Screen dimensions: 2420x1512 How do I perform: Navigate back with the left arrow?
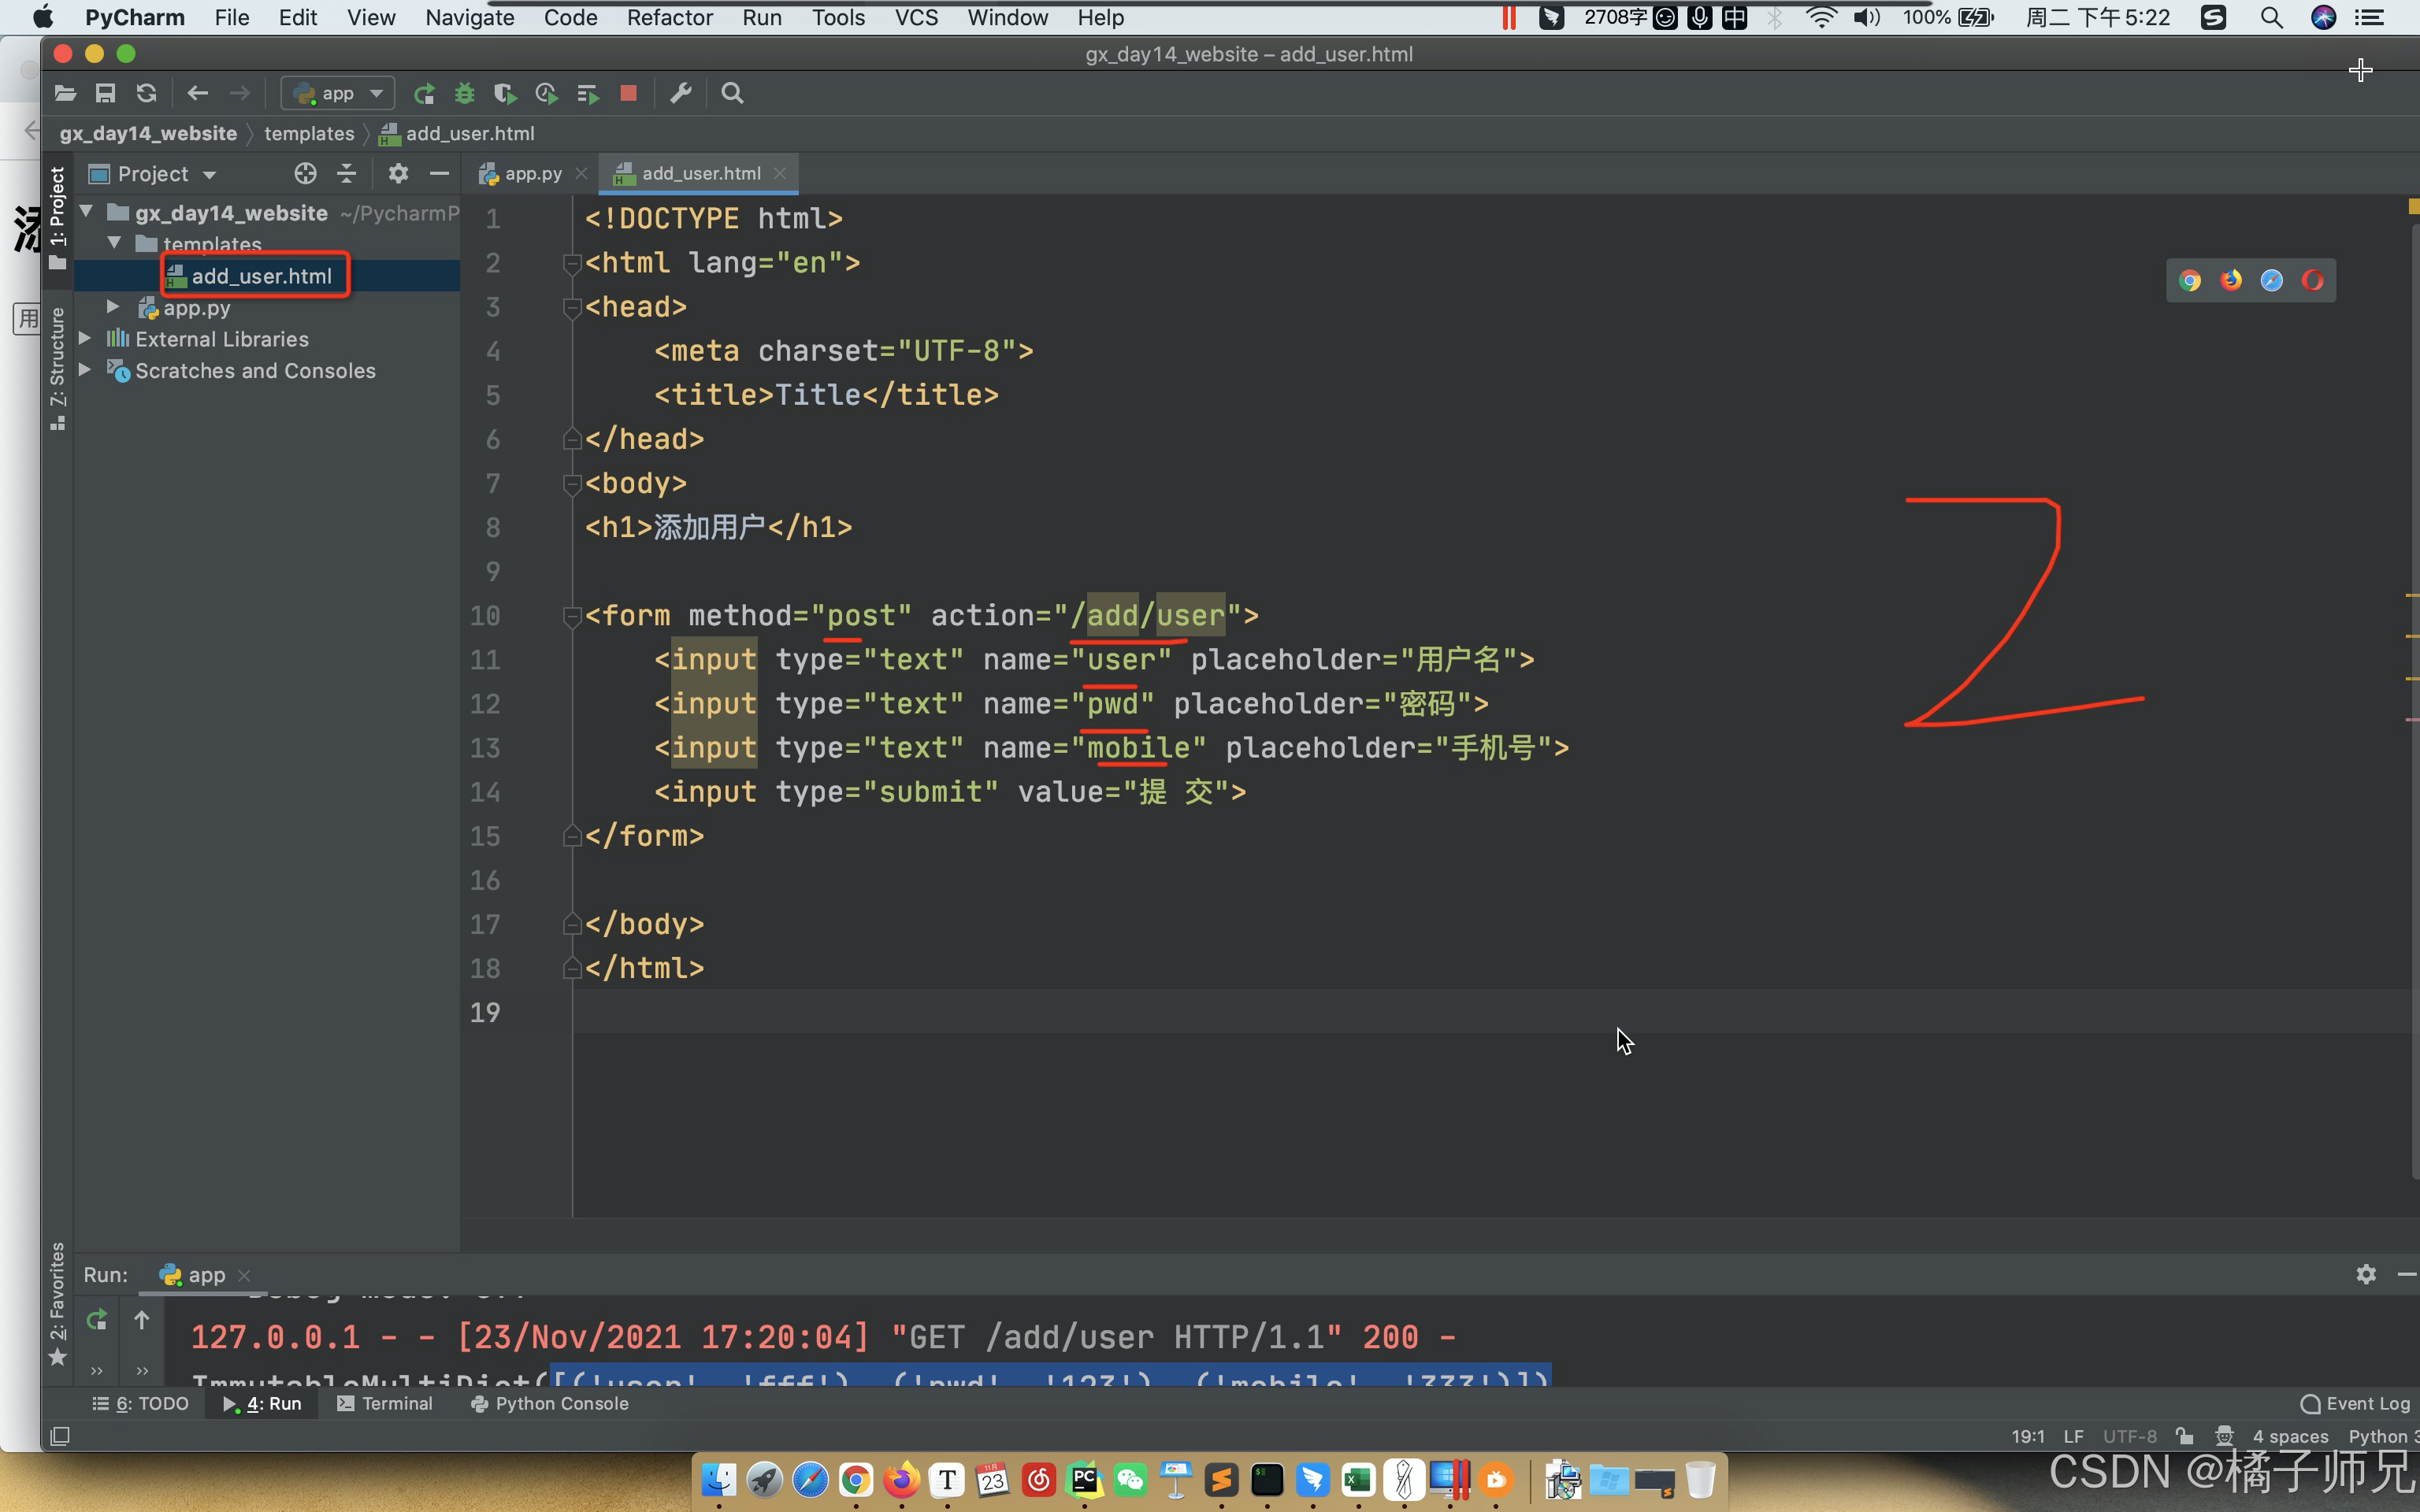pos(198,93)
